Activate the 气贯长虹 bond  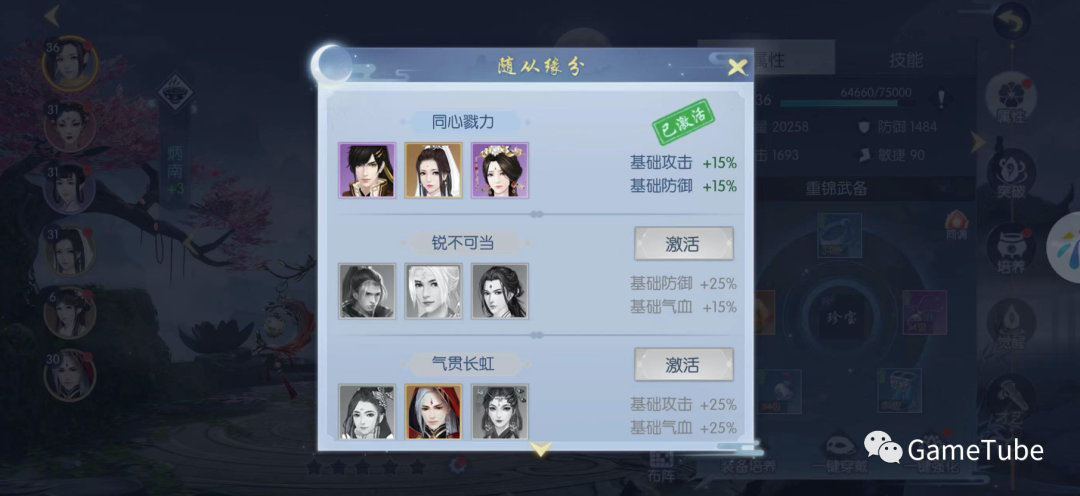pyautogui.click(x=683, y=364)
